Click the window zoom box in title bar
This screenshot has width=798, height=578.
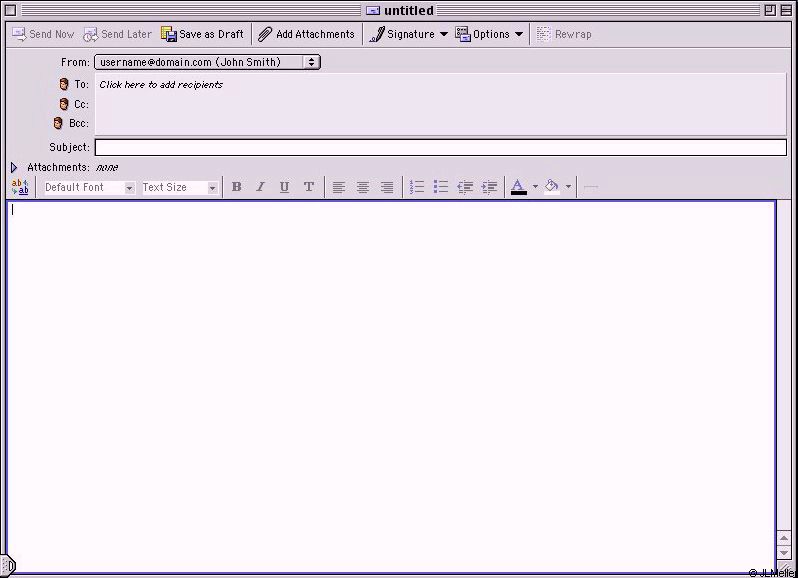pyautogui.click(x=770, y=10)
